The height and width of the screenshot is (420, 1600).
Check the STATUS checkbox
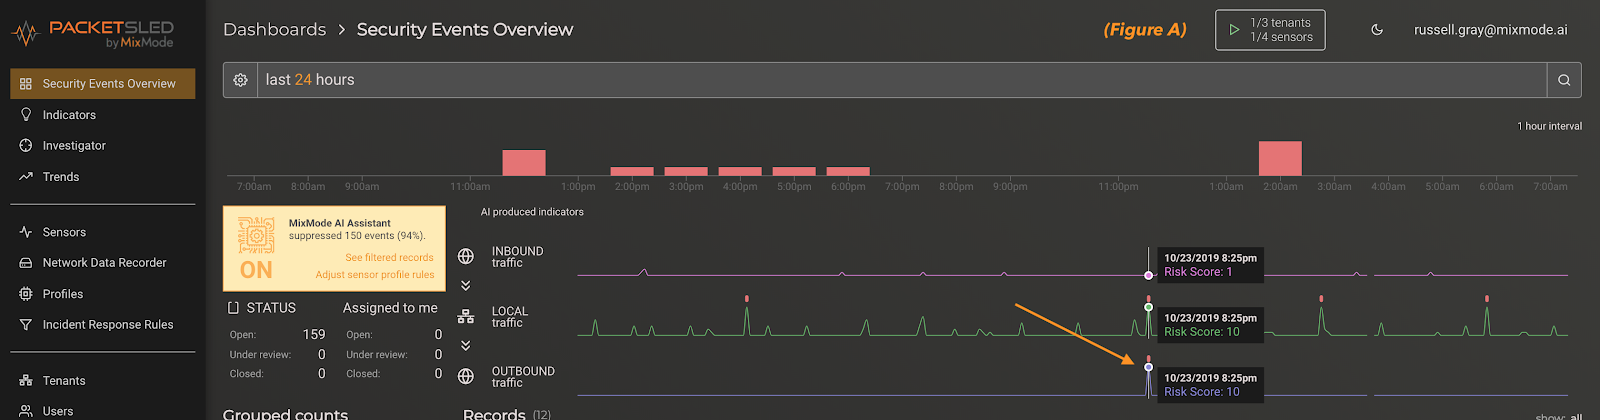click(x=233, y=308)
